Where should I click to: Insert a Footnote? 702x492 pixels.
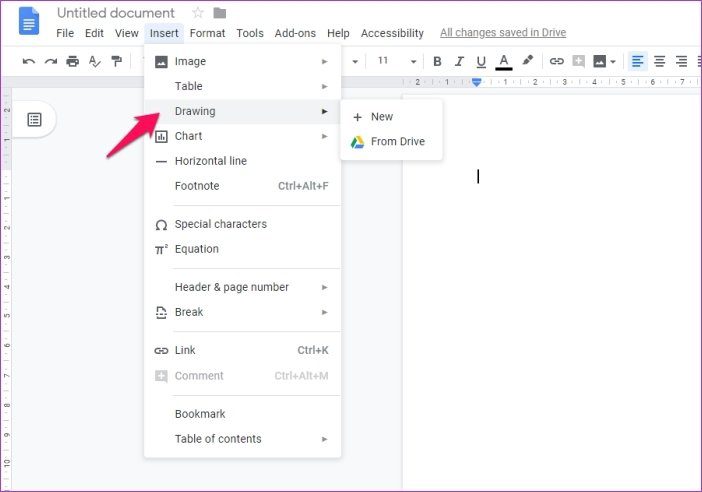242,186
